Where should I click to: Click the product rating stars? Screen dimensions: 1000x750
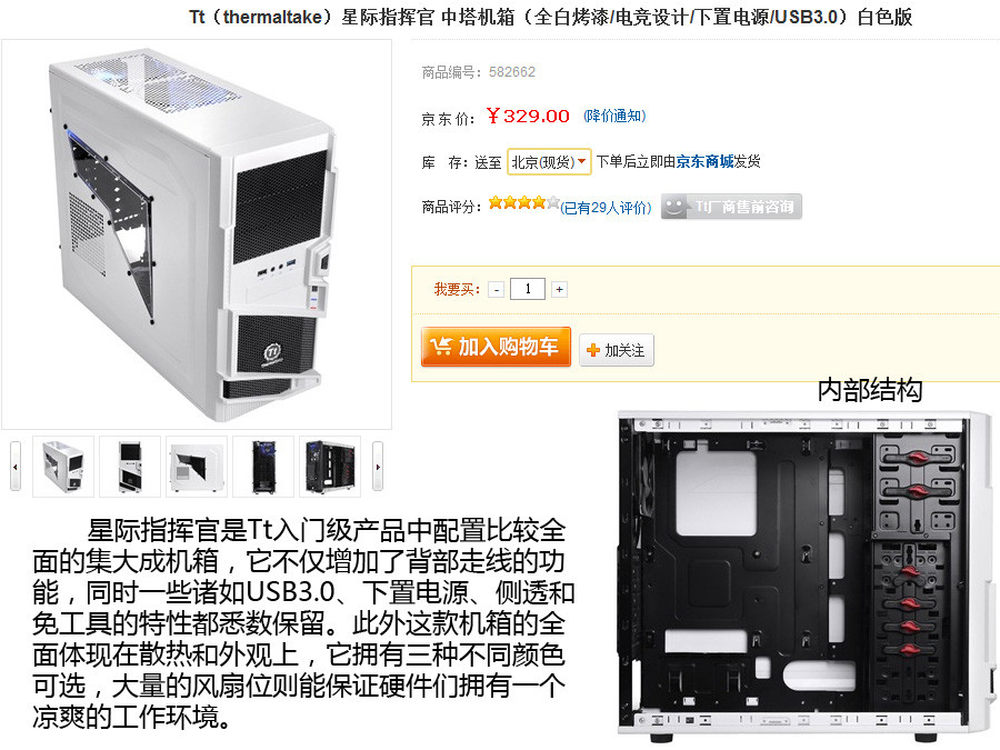coord(524,203)
